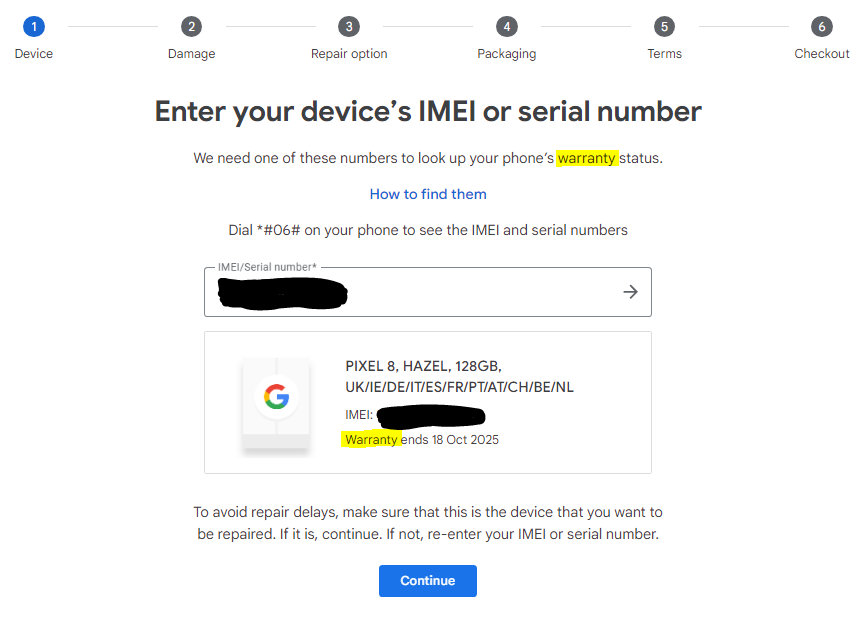Select the Packaging step label
Screen dimensions: 861x623
[507, 54]
